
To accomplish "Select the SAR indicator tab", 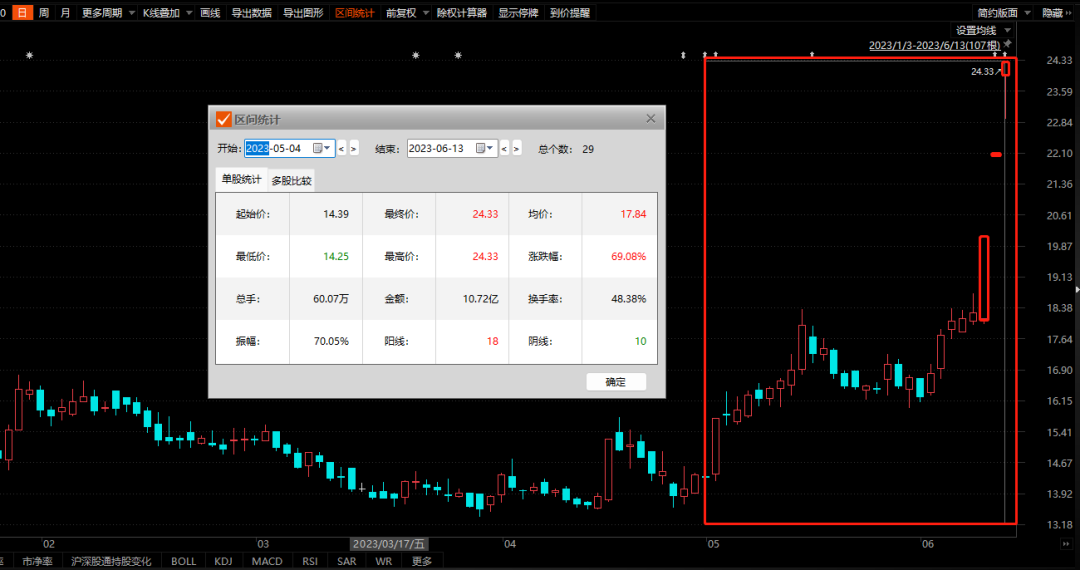I will click(346, 561).
